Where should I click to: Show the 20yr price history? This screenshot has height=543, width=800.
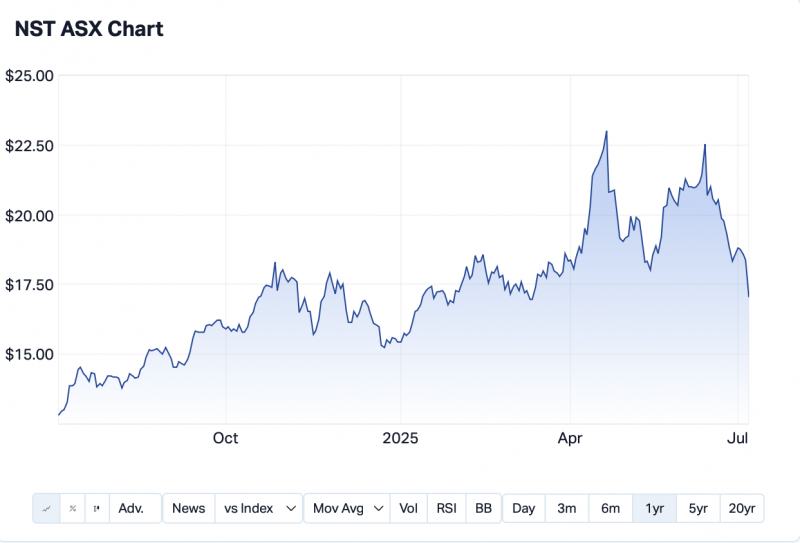click(x=742, y=508)
